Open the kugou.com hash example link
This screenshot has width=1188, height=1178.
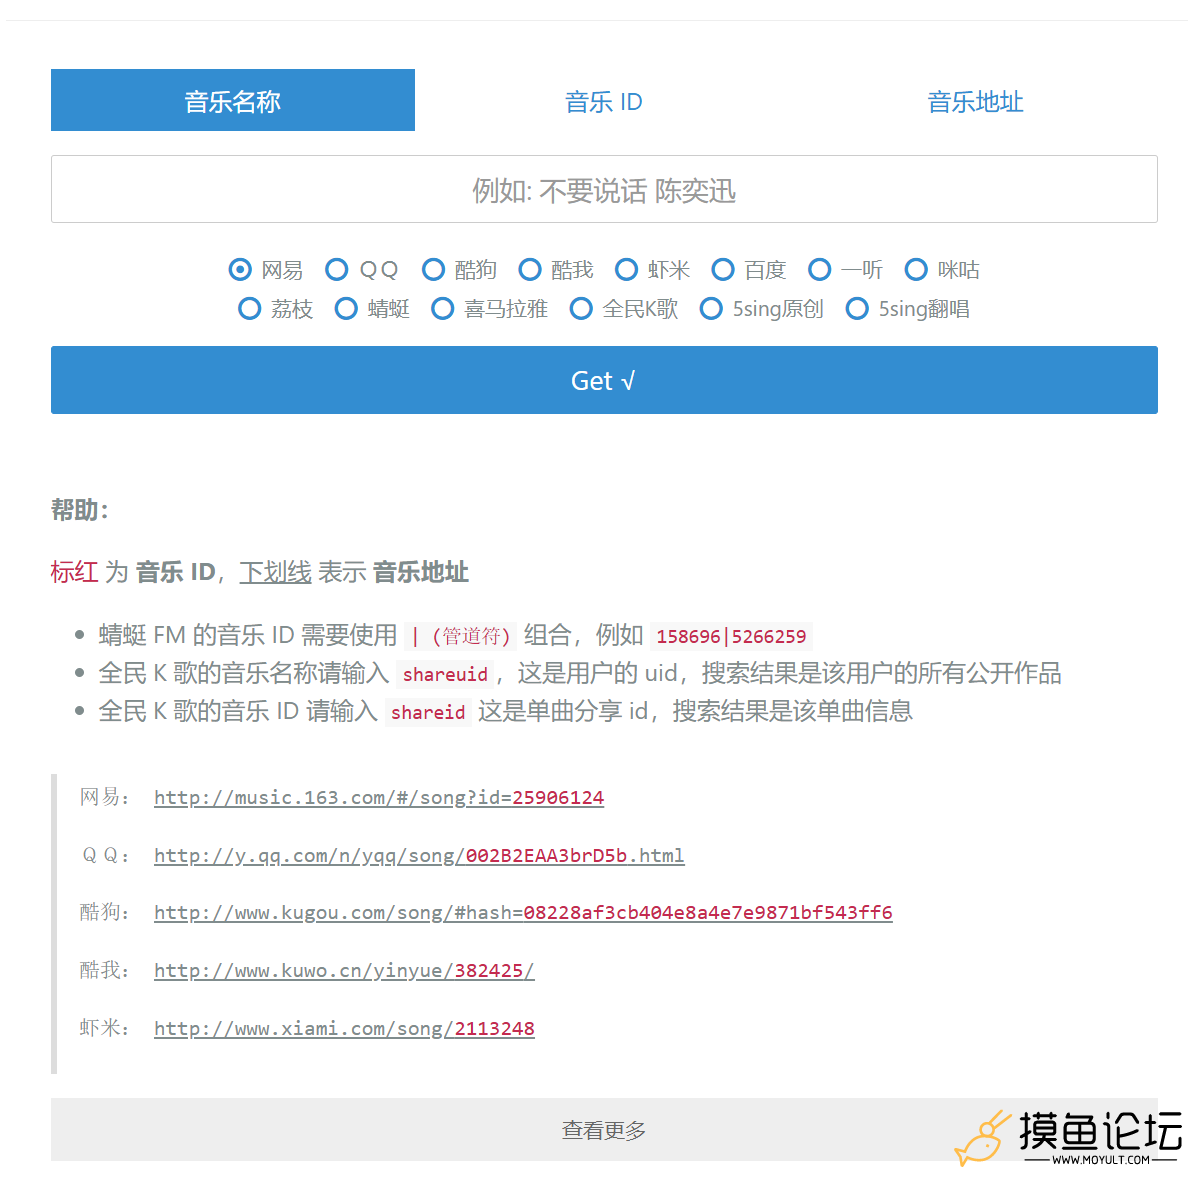pos(523,913)
